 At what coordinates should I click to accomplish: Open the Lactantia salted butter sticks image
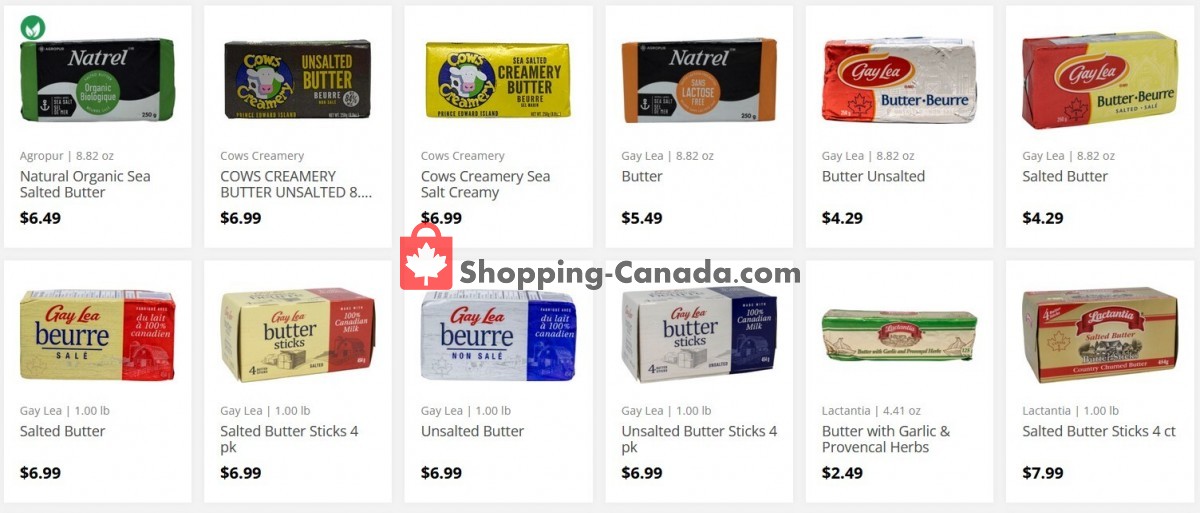click(x=1098, y=335)
